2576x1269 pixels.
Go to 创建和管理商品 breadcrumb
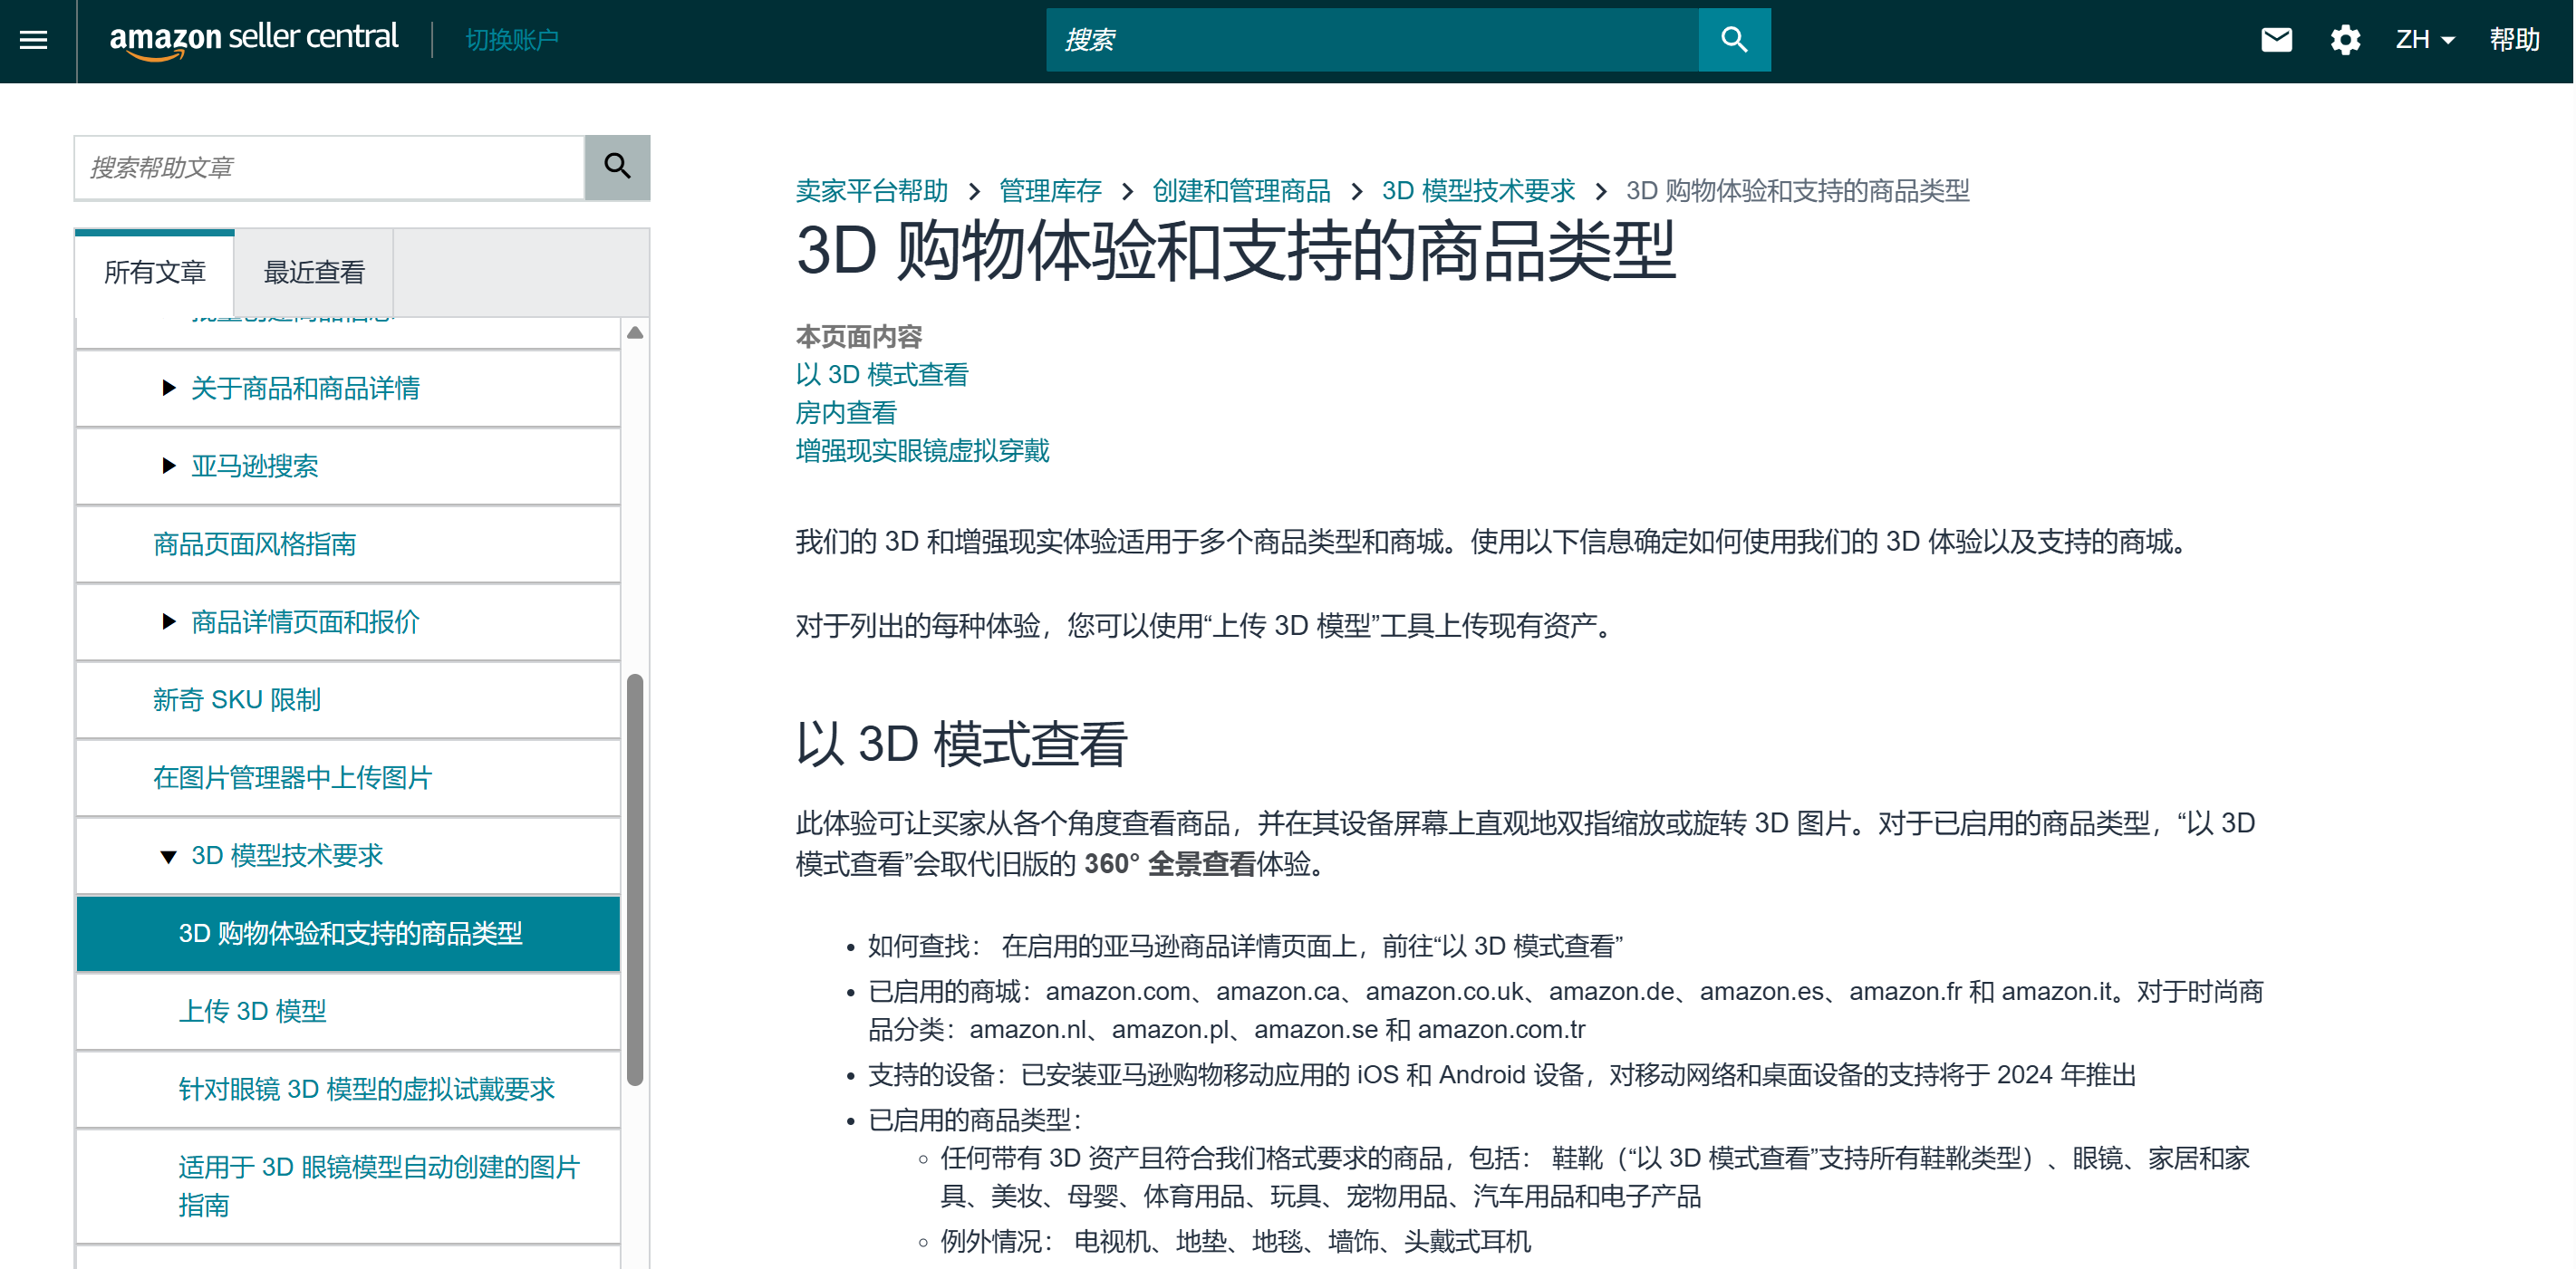[1241, 191]
